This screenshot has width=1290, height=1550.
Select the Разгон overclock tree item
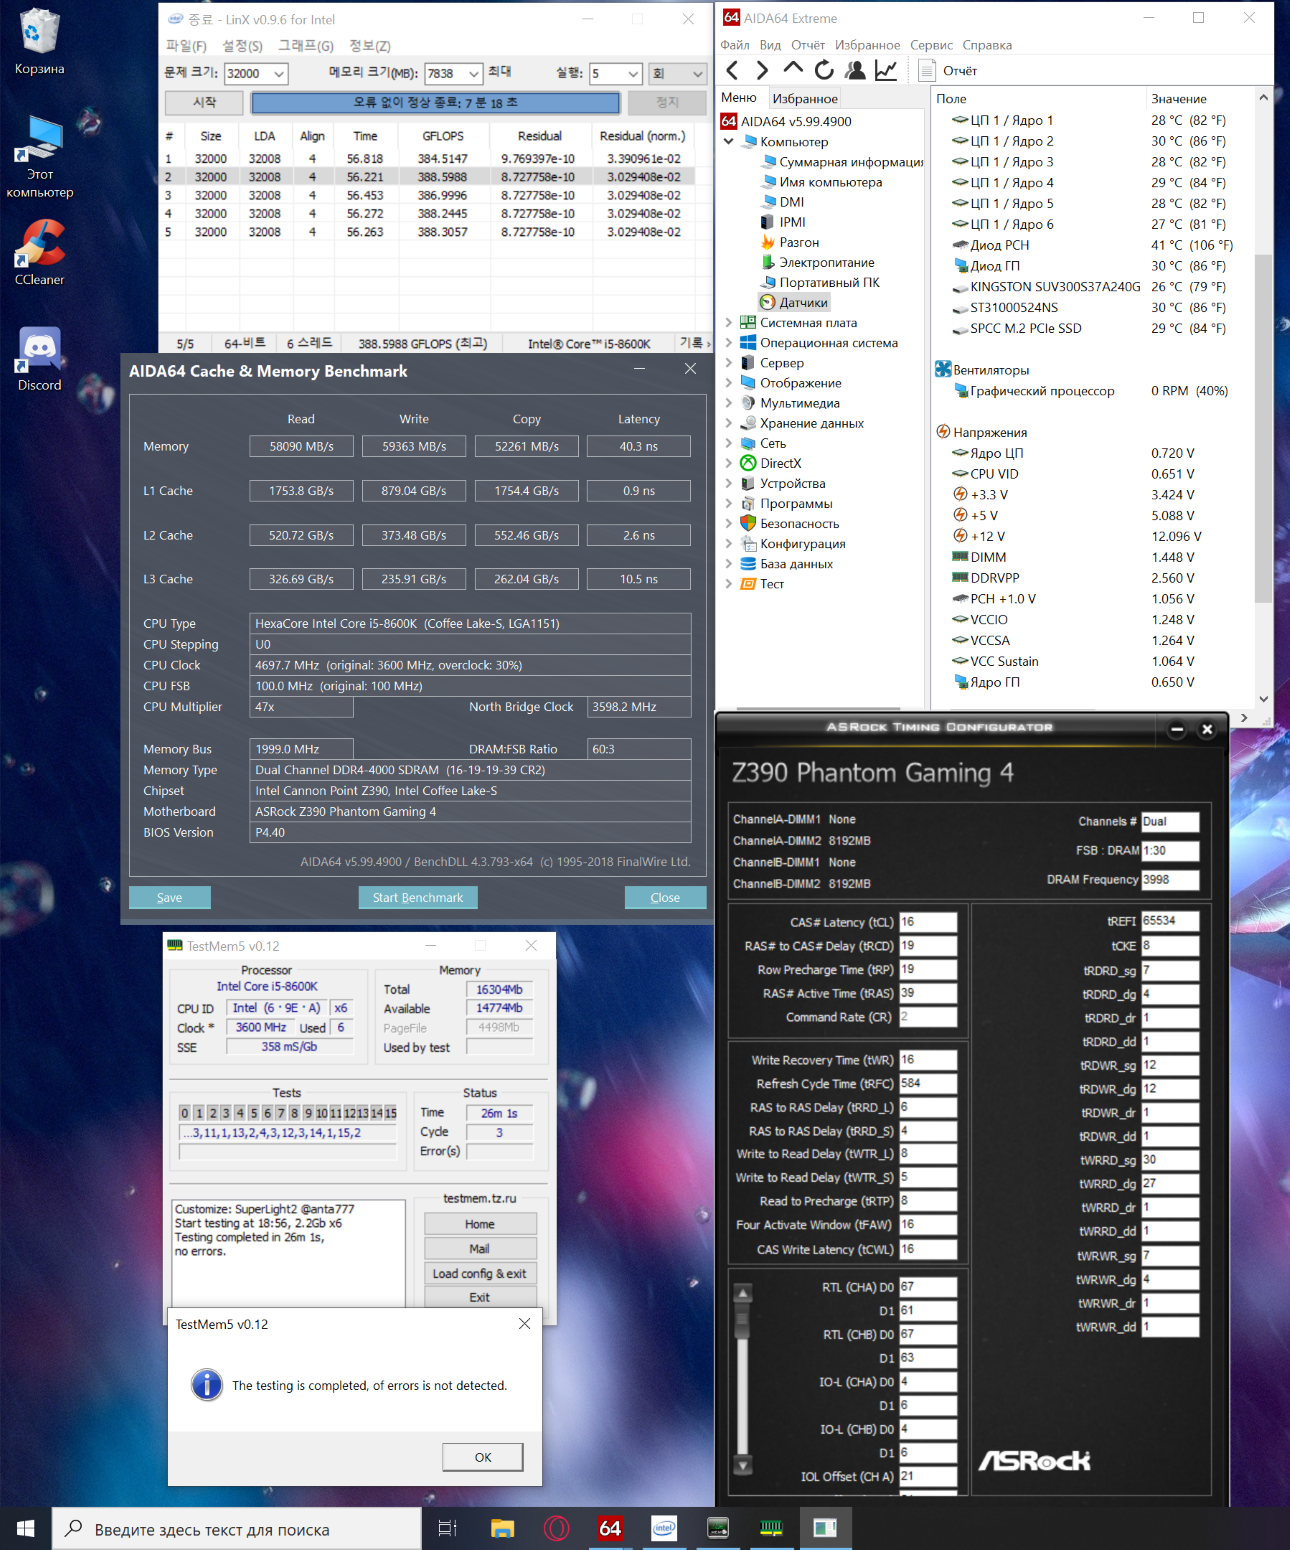click(789, 242)
